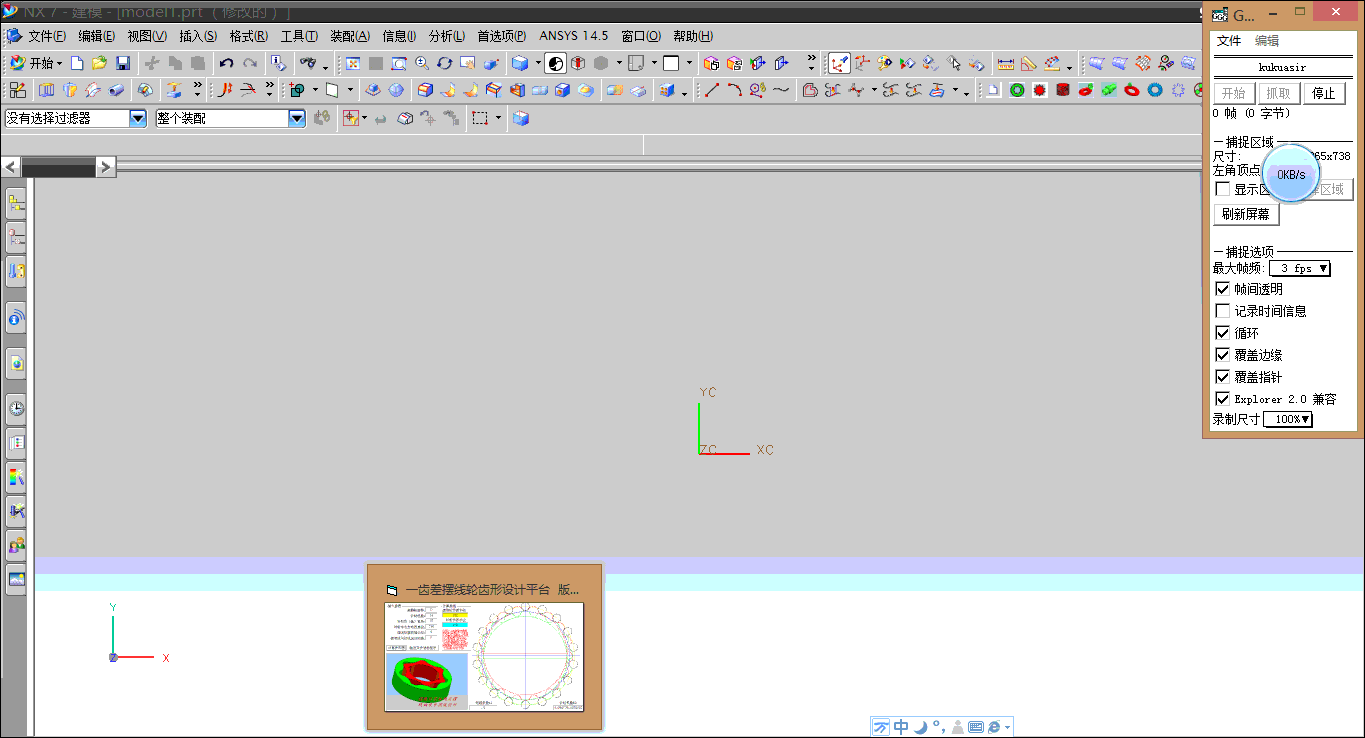Open the History clock sidebar icon
Screen dimensions: 1365x738
(x=16, y=408)
